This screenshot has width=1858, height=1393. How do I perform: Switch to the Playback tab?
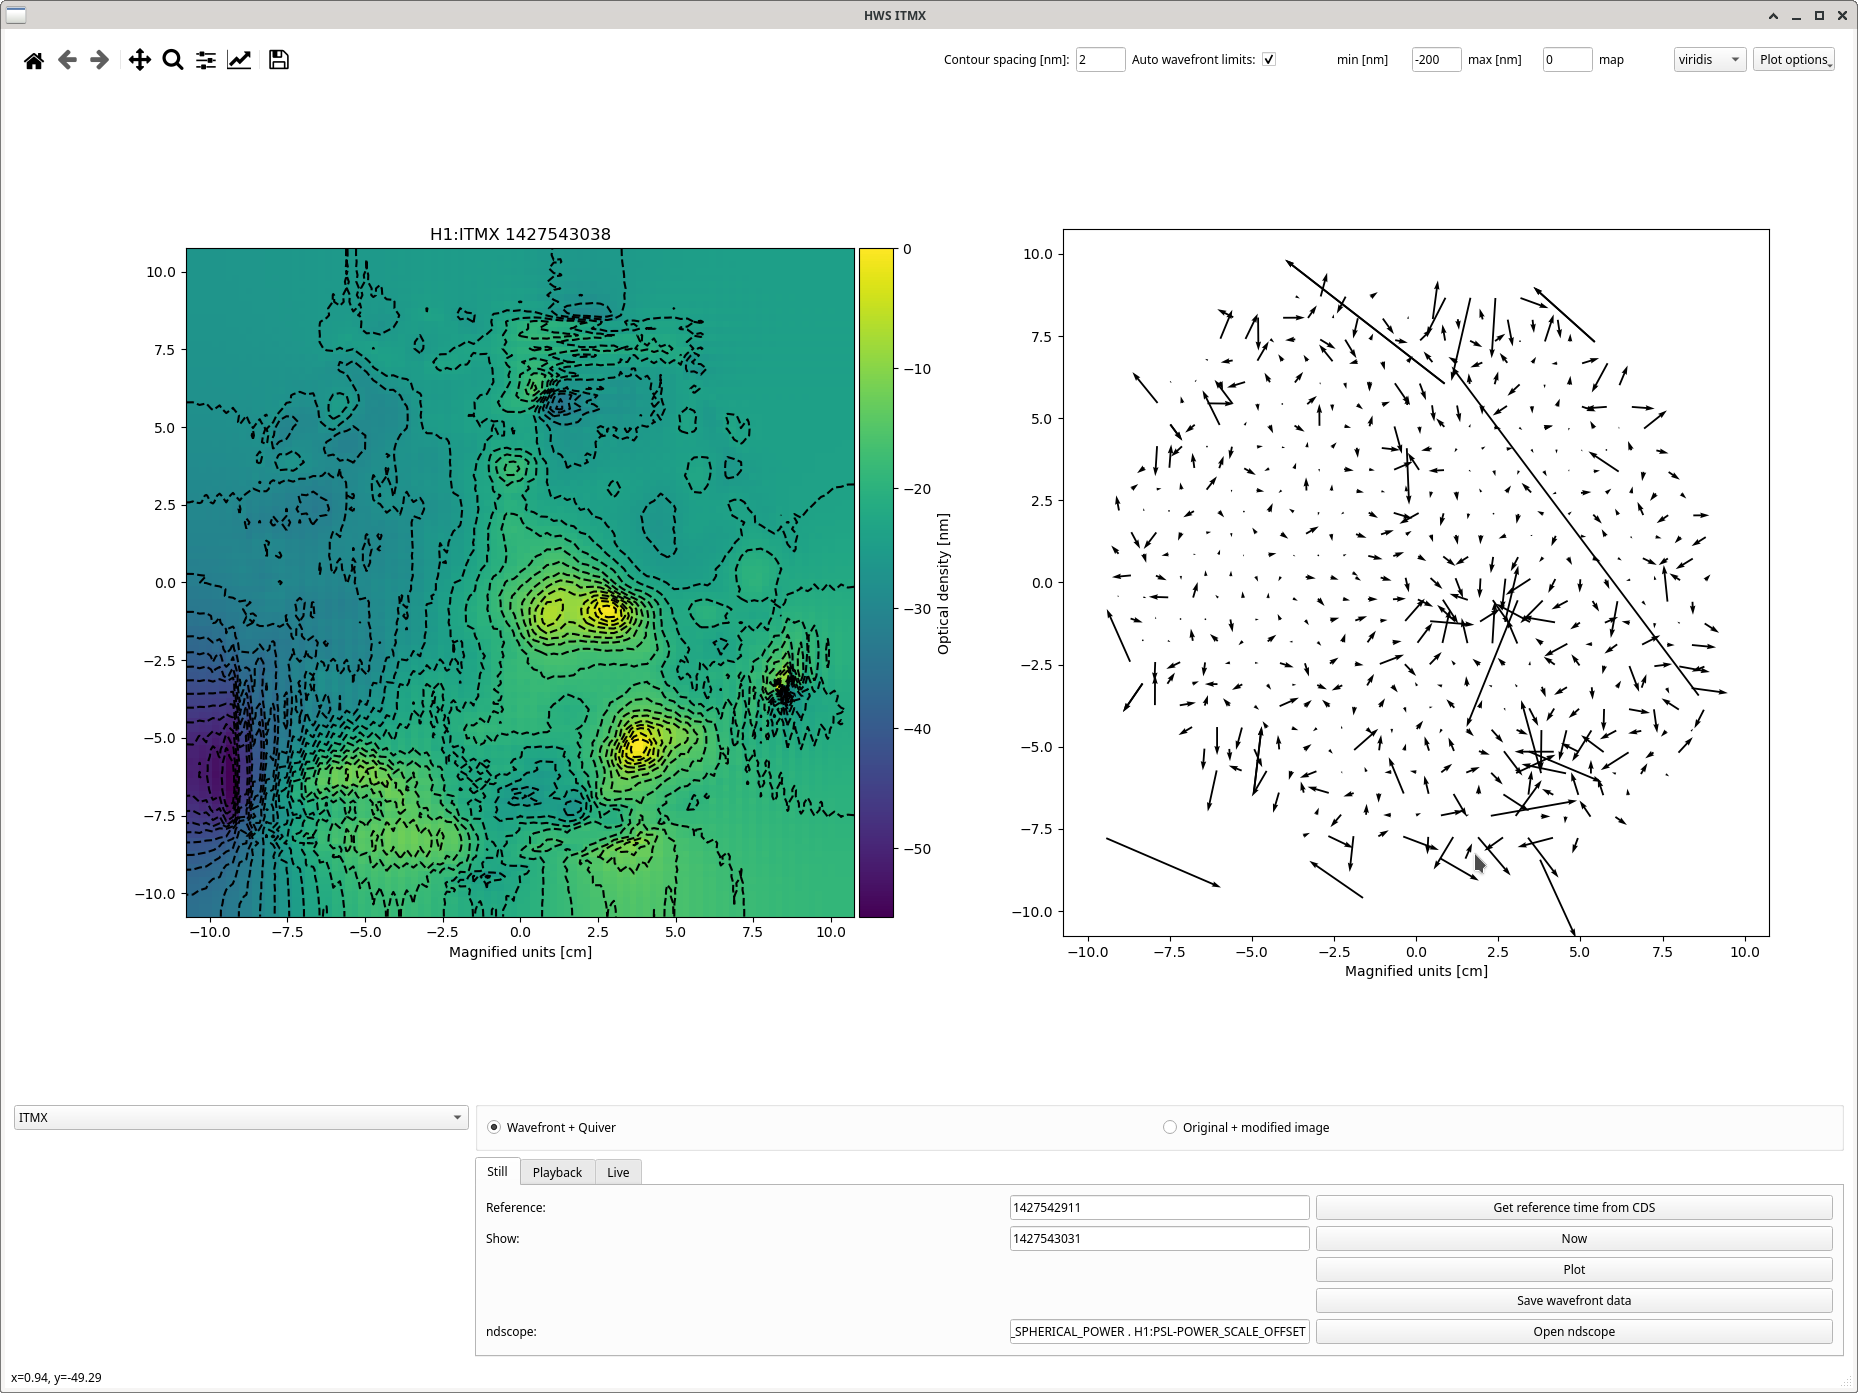(557, 1172)
